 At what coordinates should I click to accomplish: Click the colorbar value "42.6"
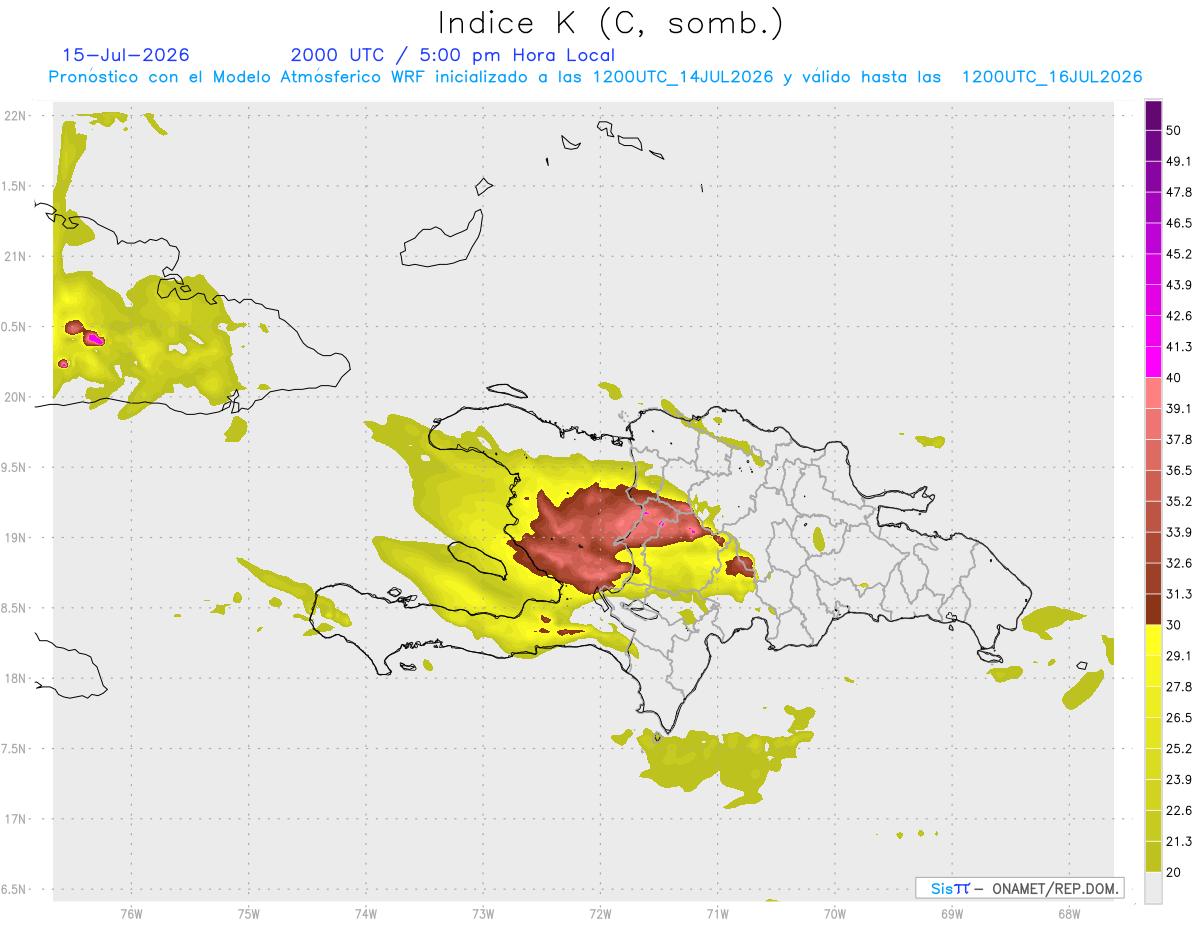point(1179,316)
